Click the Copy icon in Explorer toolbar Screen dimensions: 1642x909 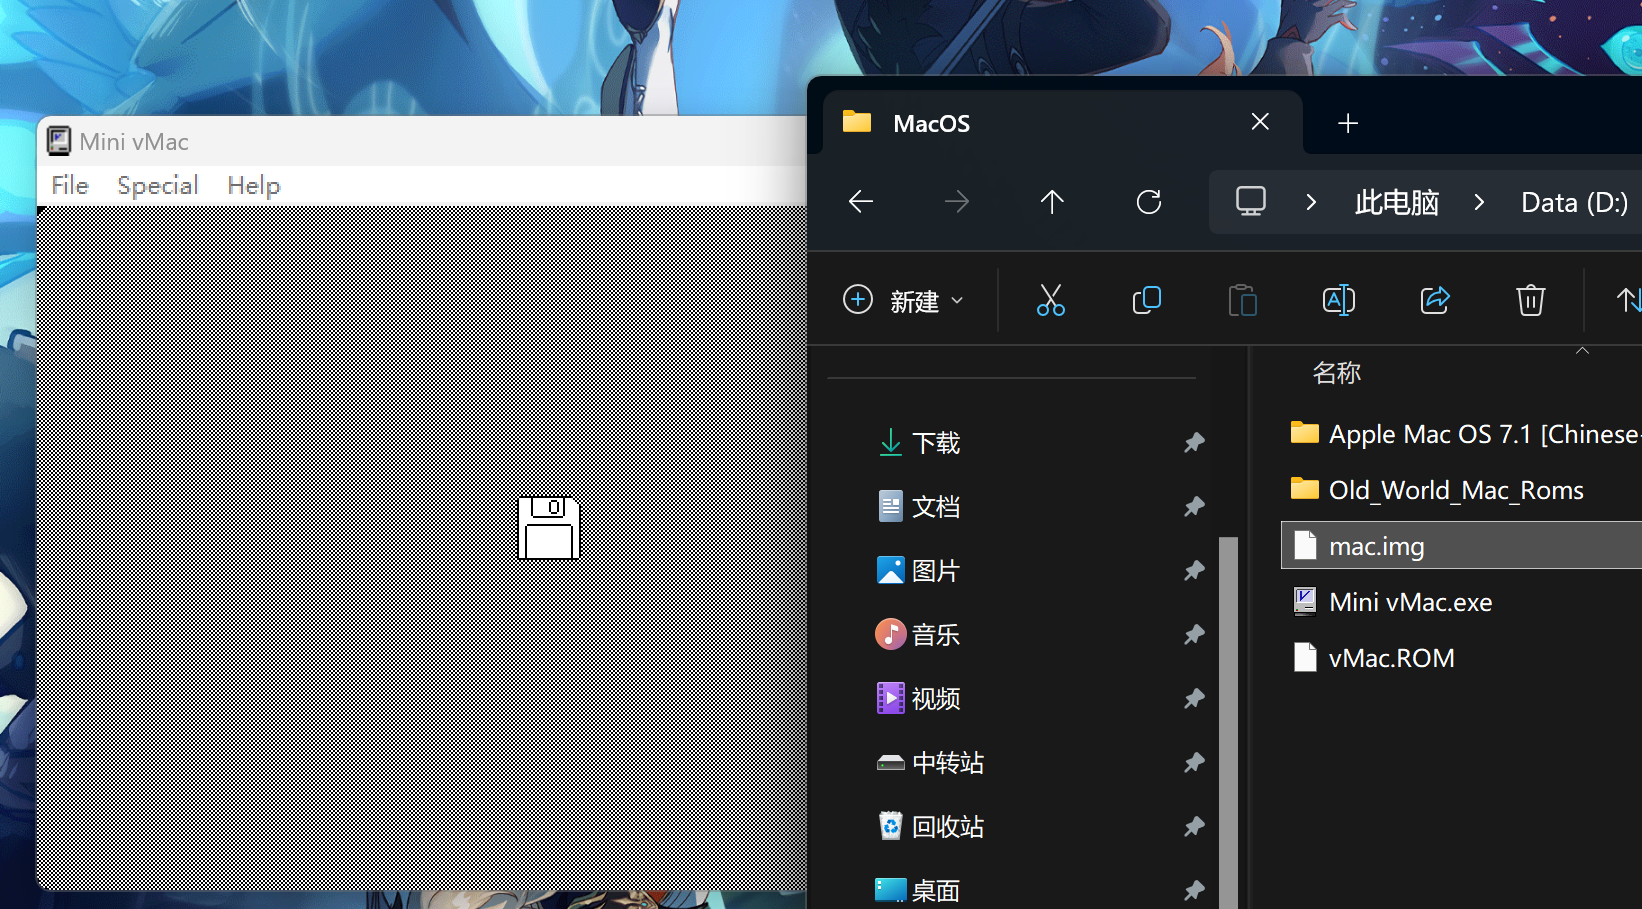pyautogui.click(x=1146, y=300)
